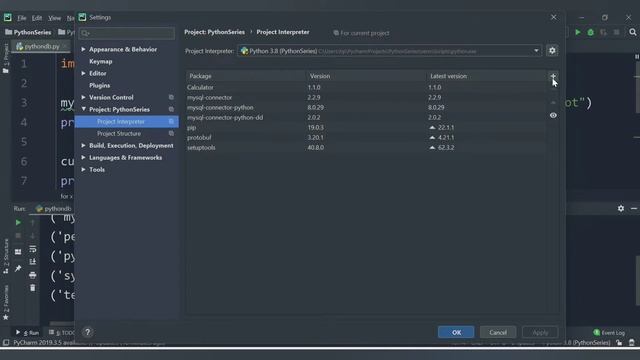This screenshot has height=360, width=640.
Task: Expand the Editor settings node
Action: click(83, 73)
